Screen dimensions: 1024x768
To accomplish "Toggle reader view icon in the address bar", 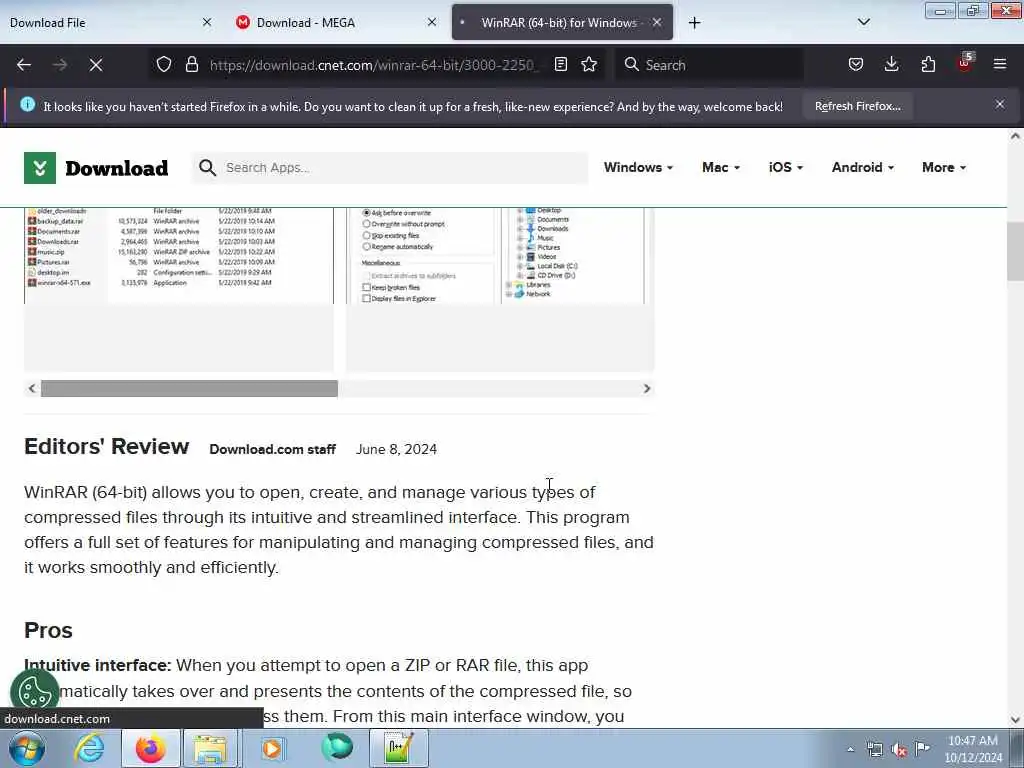I will 560,65.
